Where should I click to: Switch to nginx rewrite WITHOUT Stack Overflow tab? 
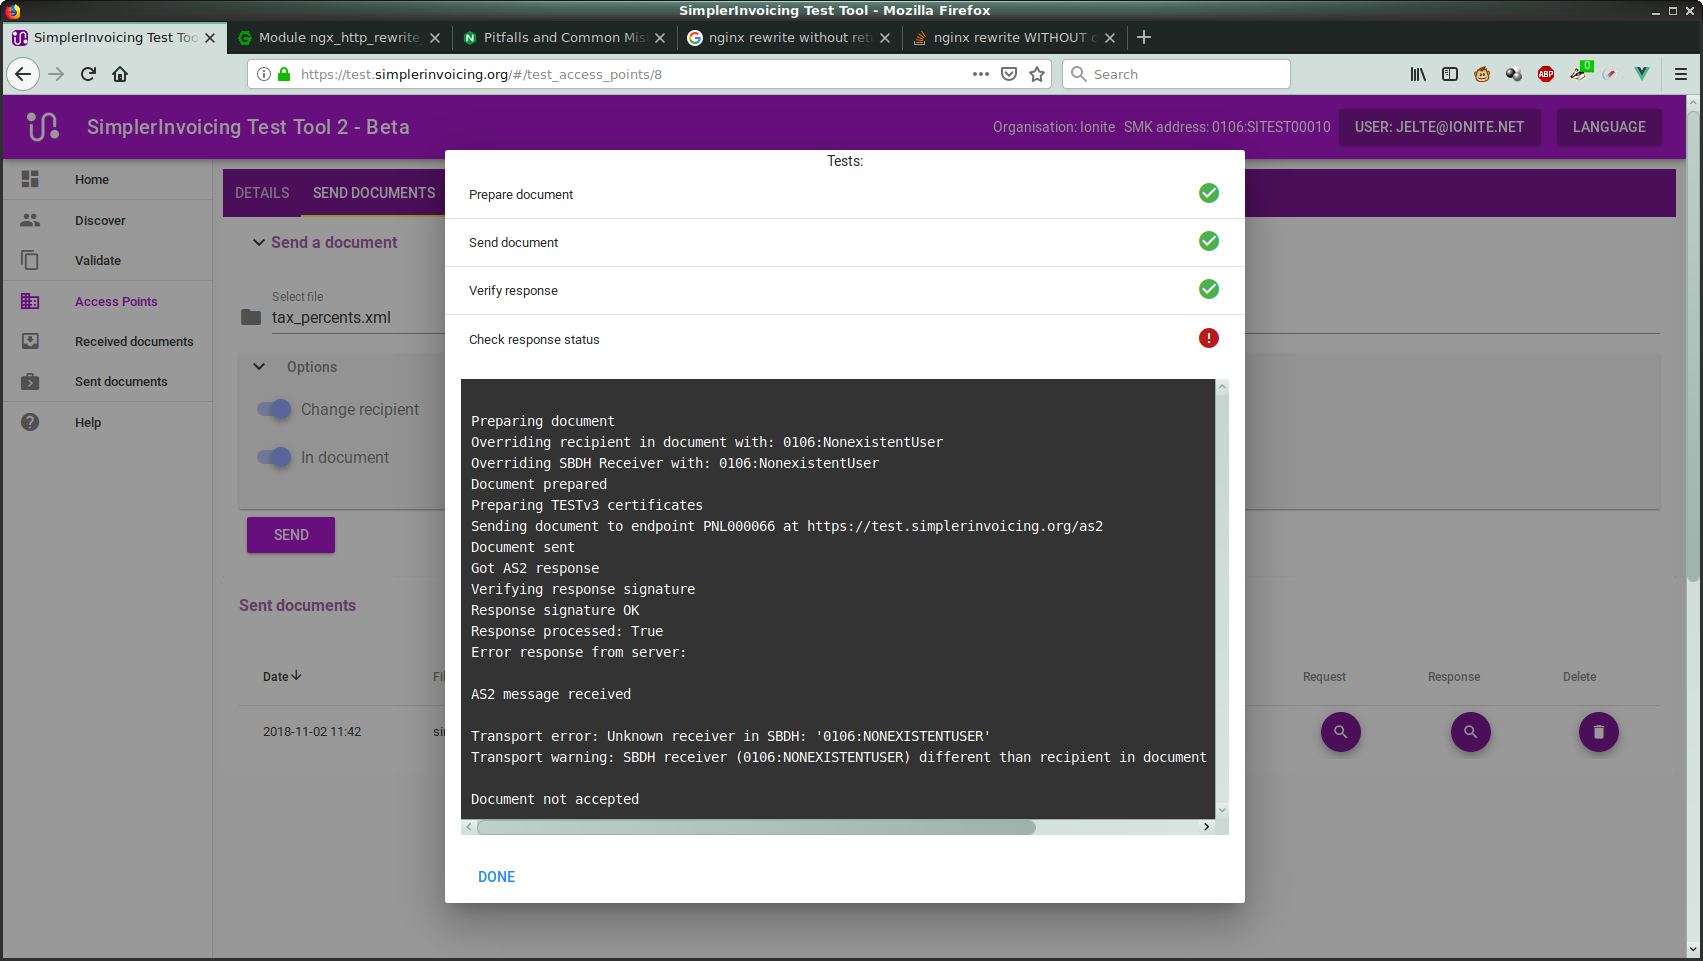click(x=1014, y=38)
